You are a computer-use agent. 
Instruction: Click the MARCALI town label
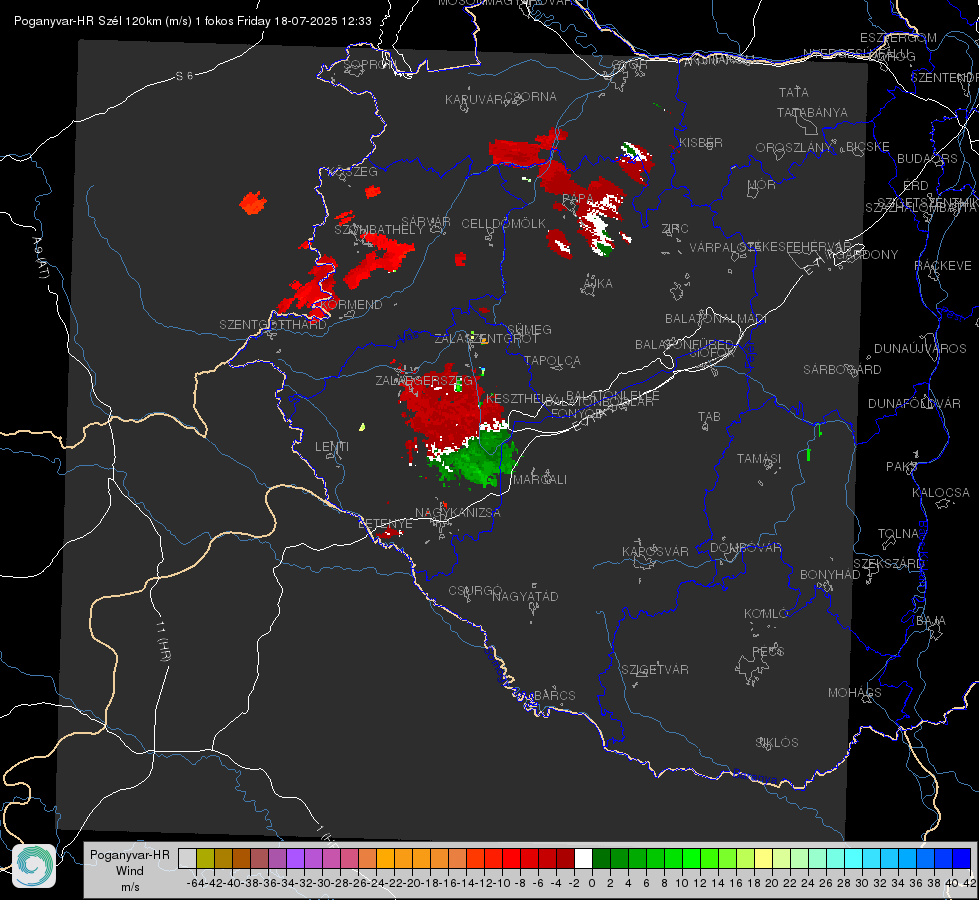tap(540, 479)
